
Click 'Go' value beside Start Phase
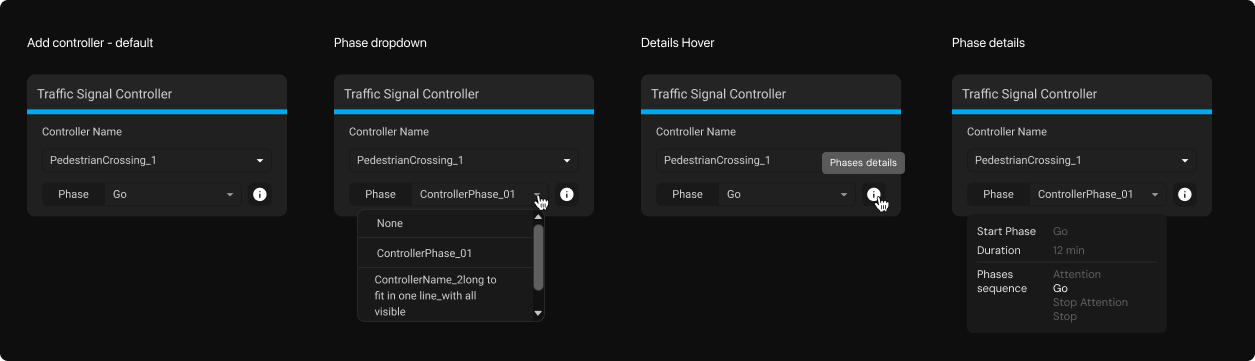(x=1061, y=232)
